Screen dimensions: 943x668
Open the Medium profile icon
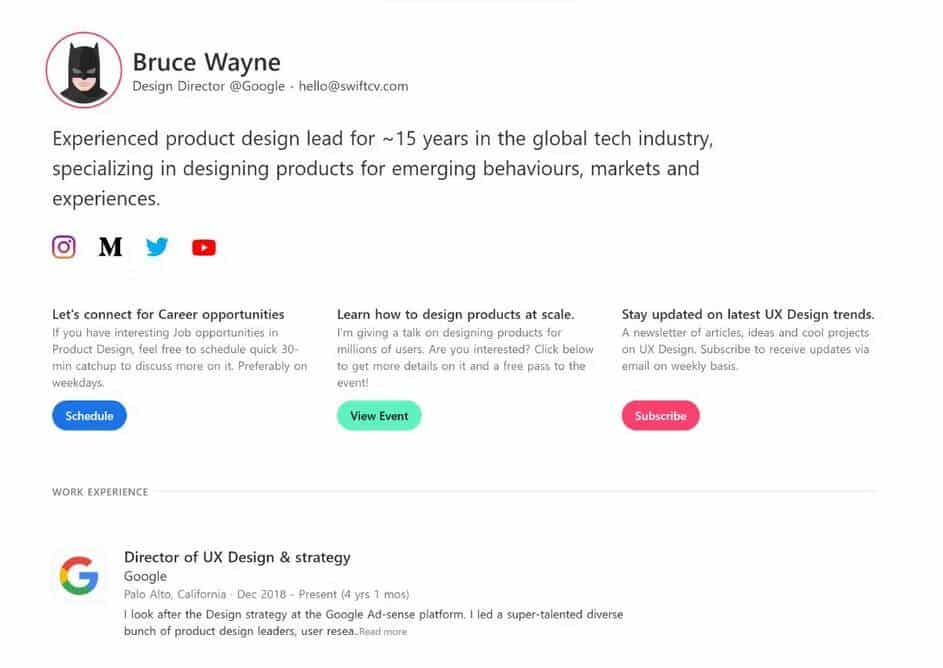[110, 247]
